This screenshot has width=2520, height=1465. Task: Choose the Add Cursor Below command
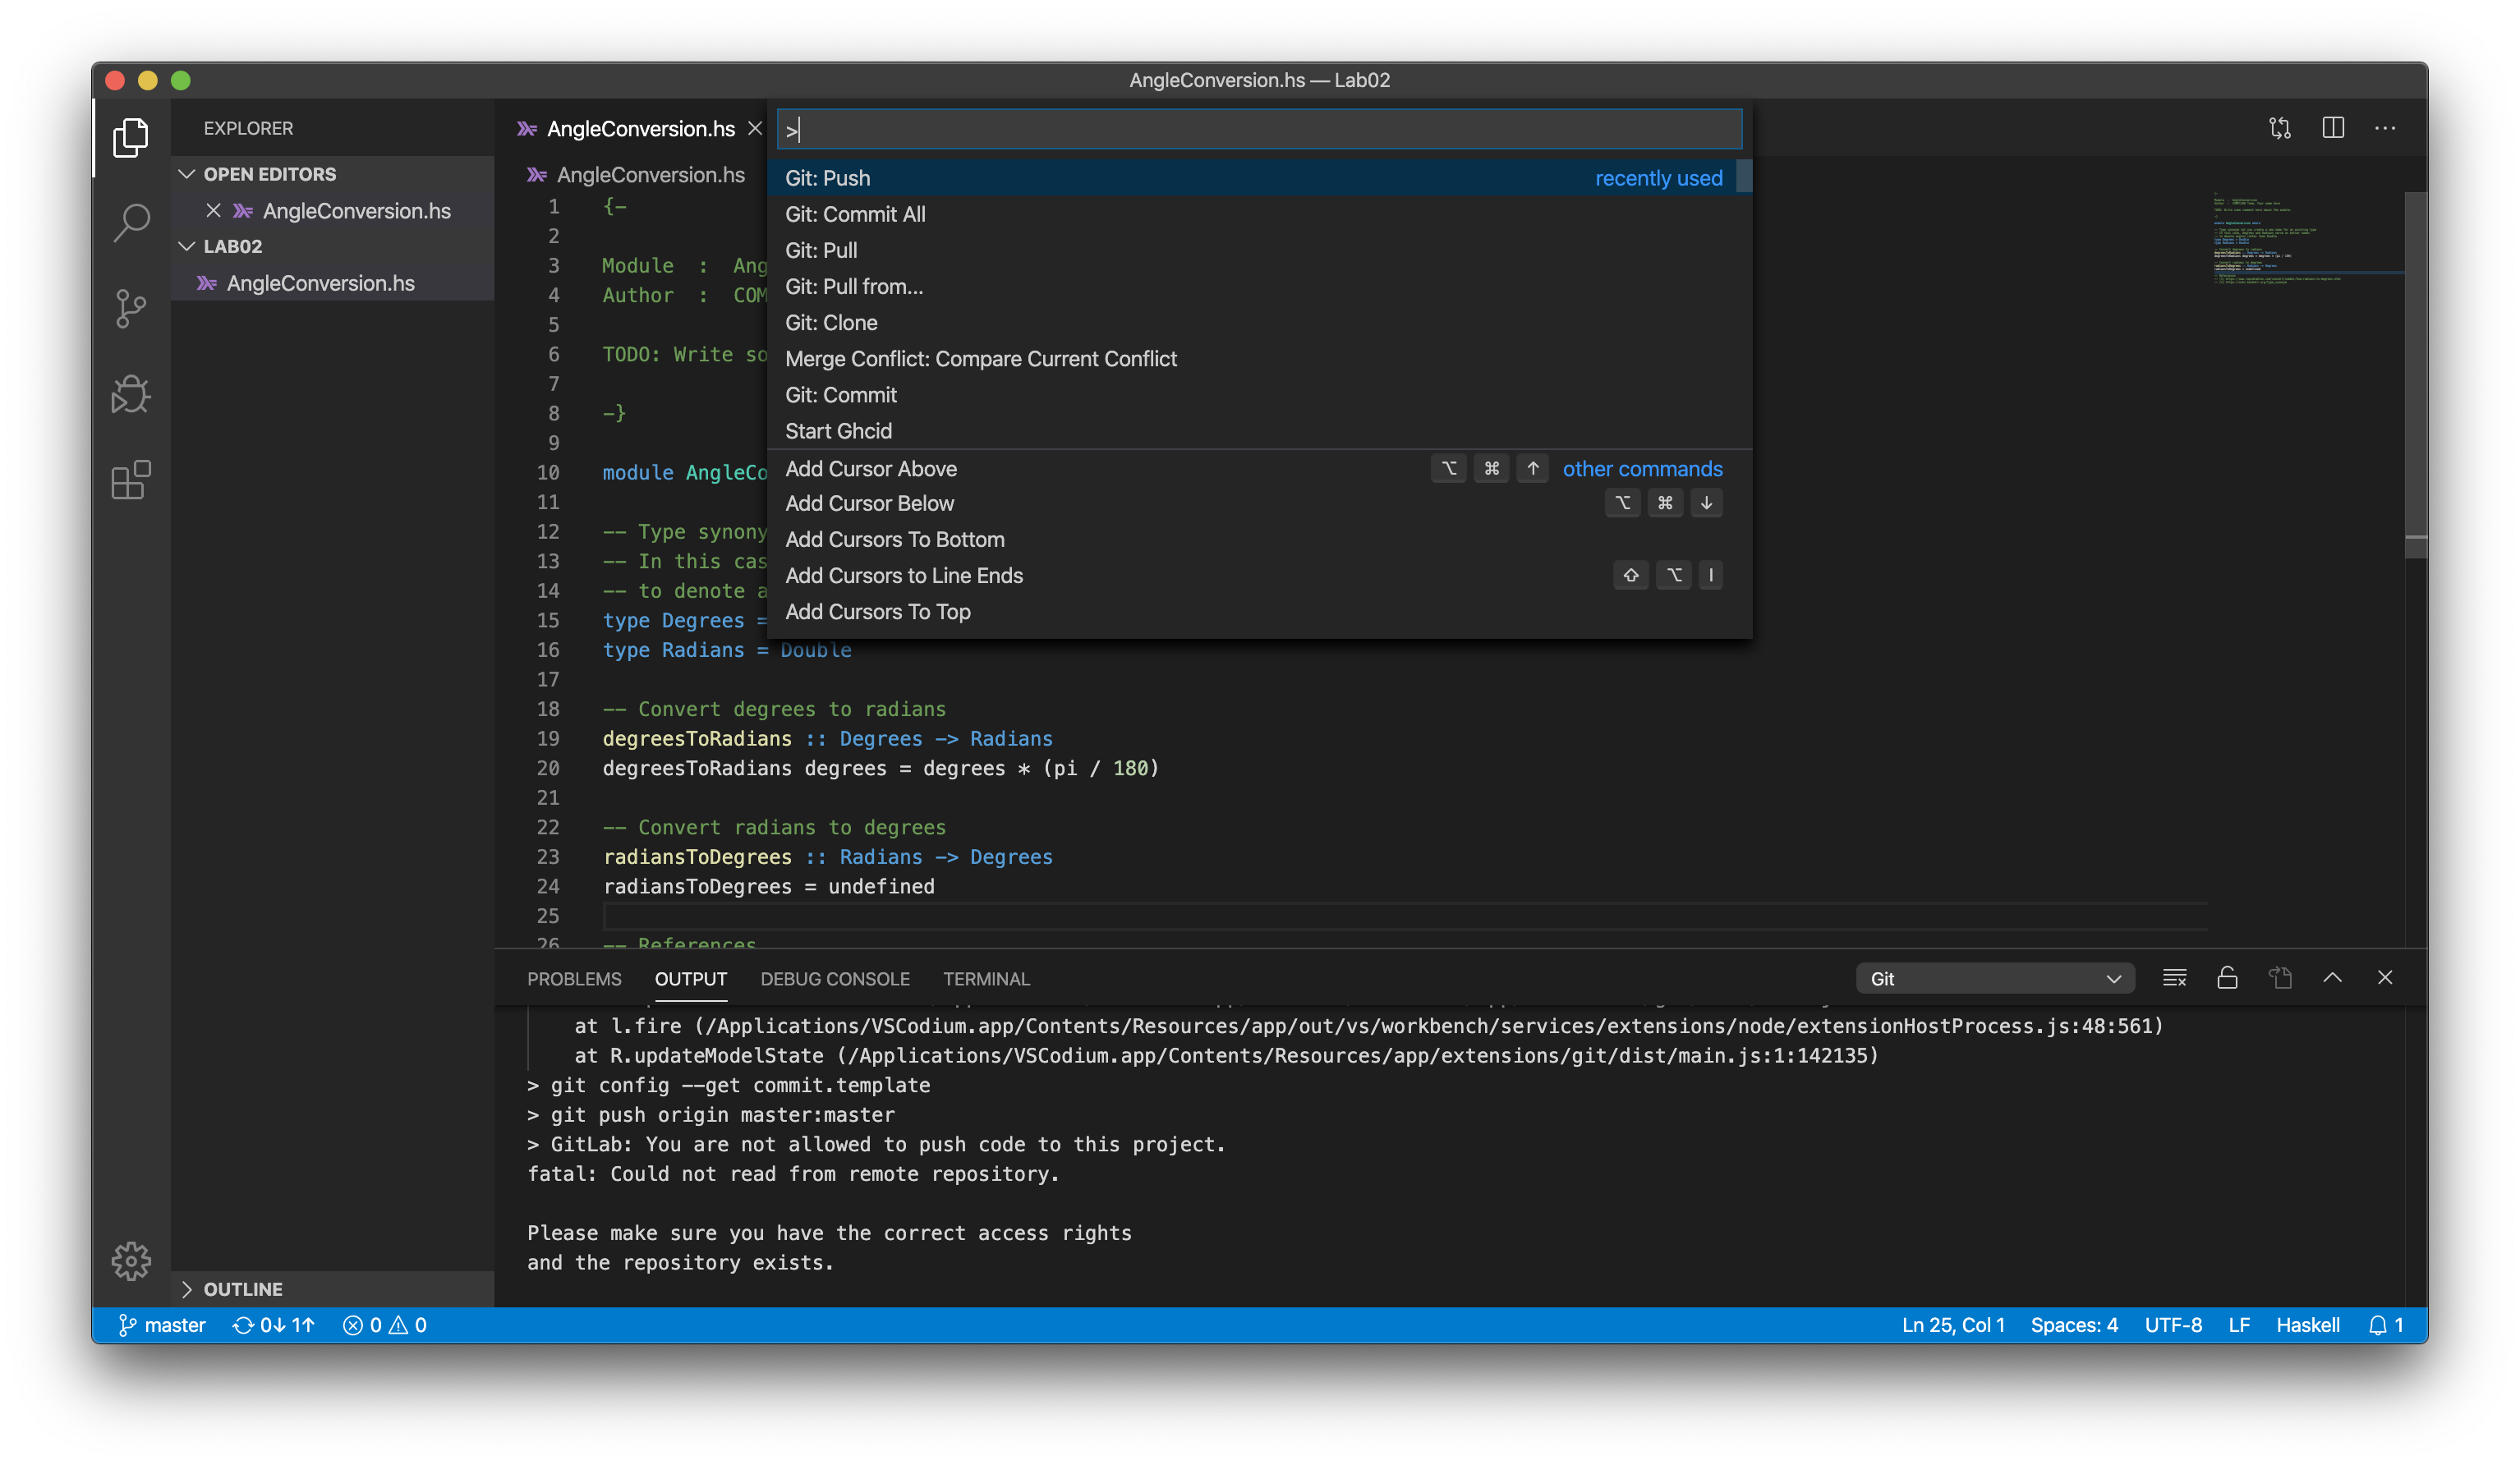[1258, 503]
